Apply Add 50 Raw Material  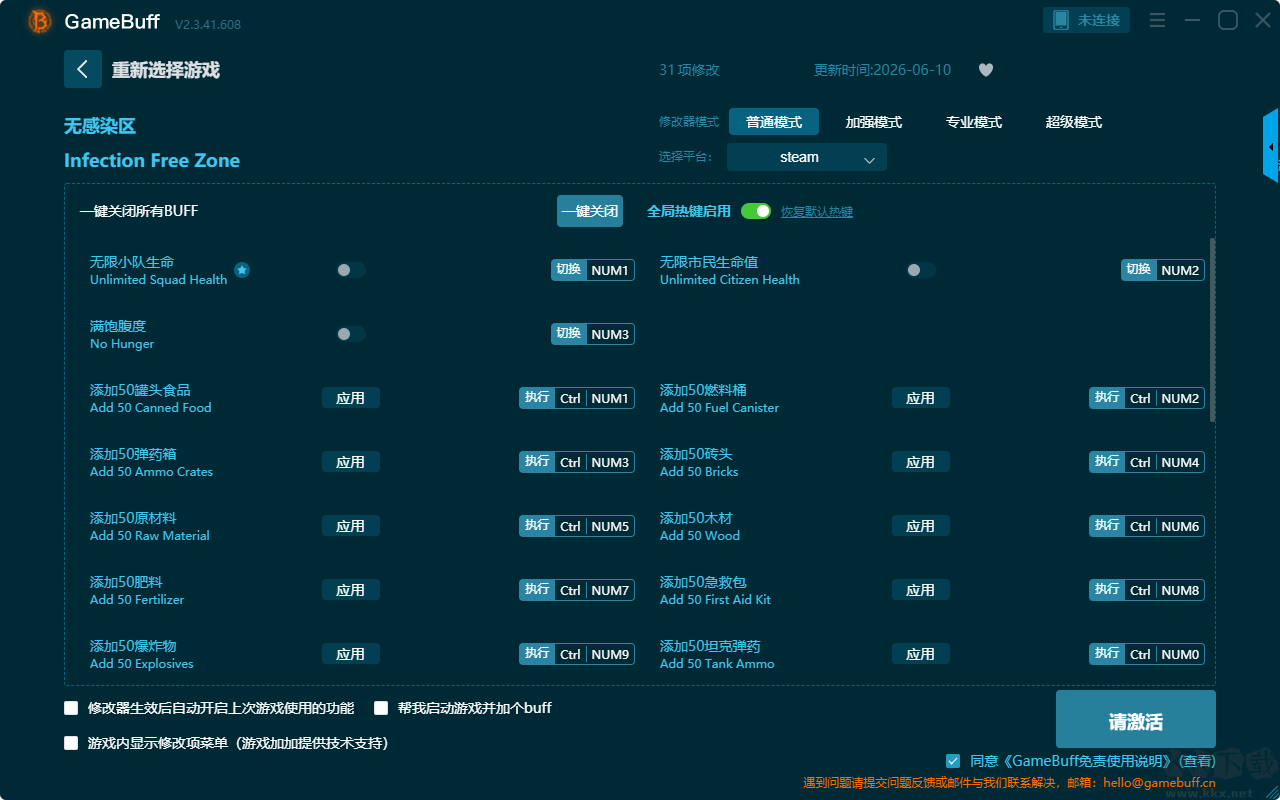point(351,526)
